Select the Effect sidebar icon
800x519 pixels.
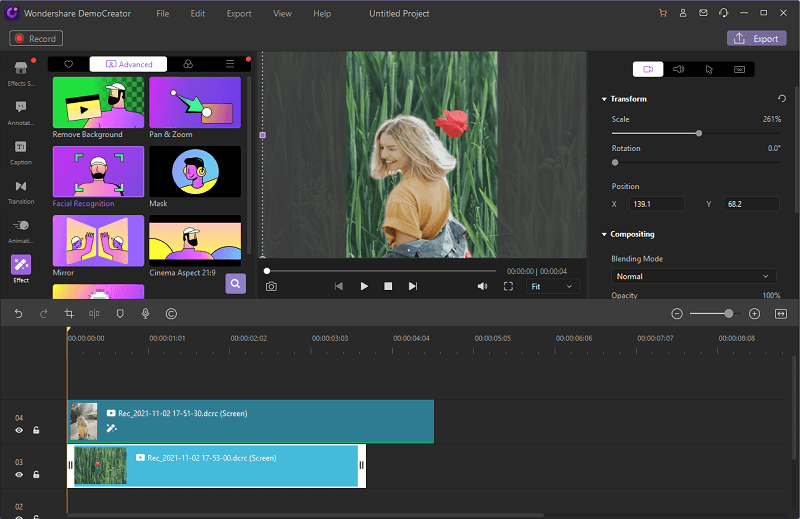click(x=21, y=269)
